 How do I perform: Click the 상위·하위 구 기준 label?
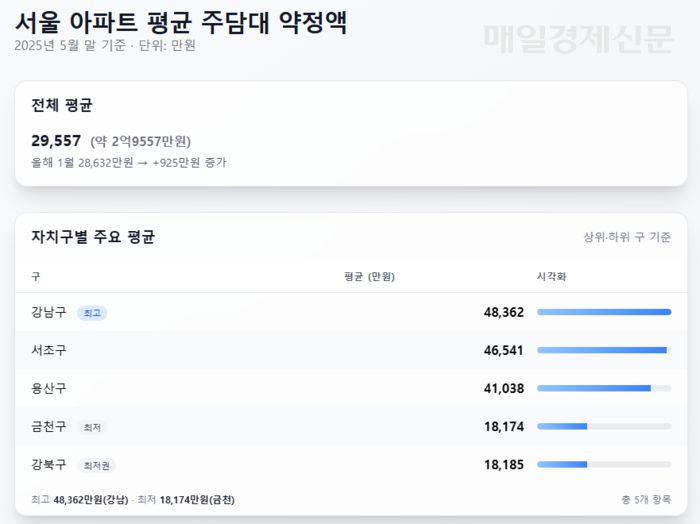pos(627,237)
